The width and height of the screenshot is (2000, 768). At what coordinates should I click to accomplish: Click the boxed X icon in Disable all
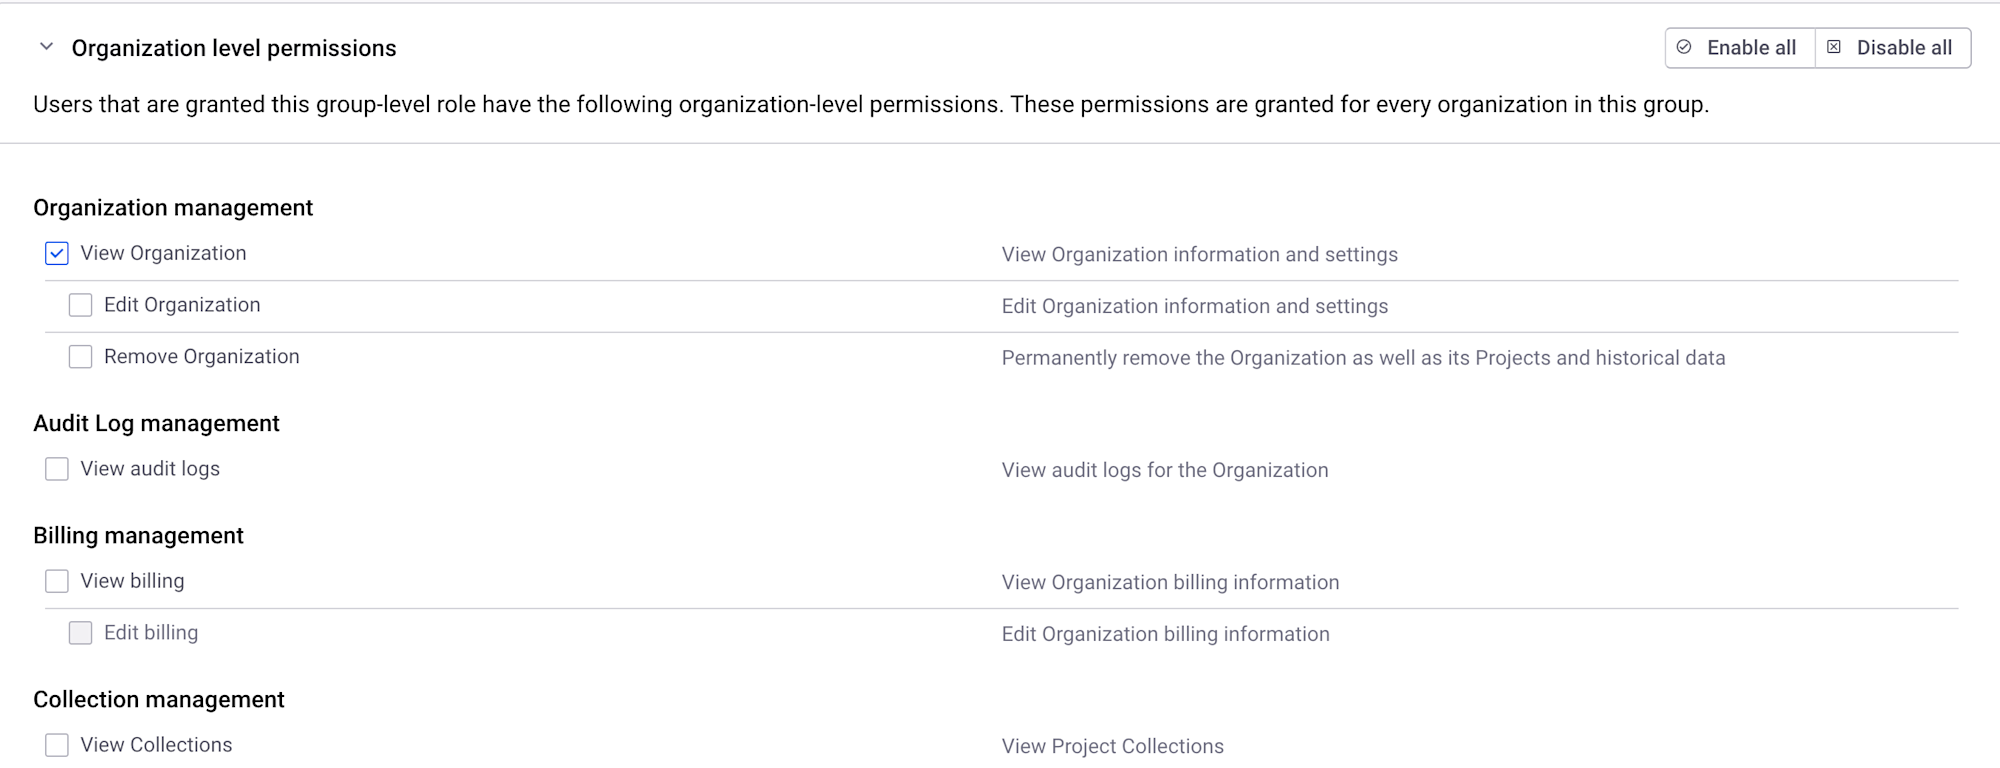coord(1834,47)
